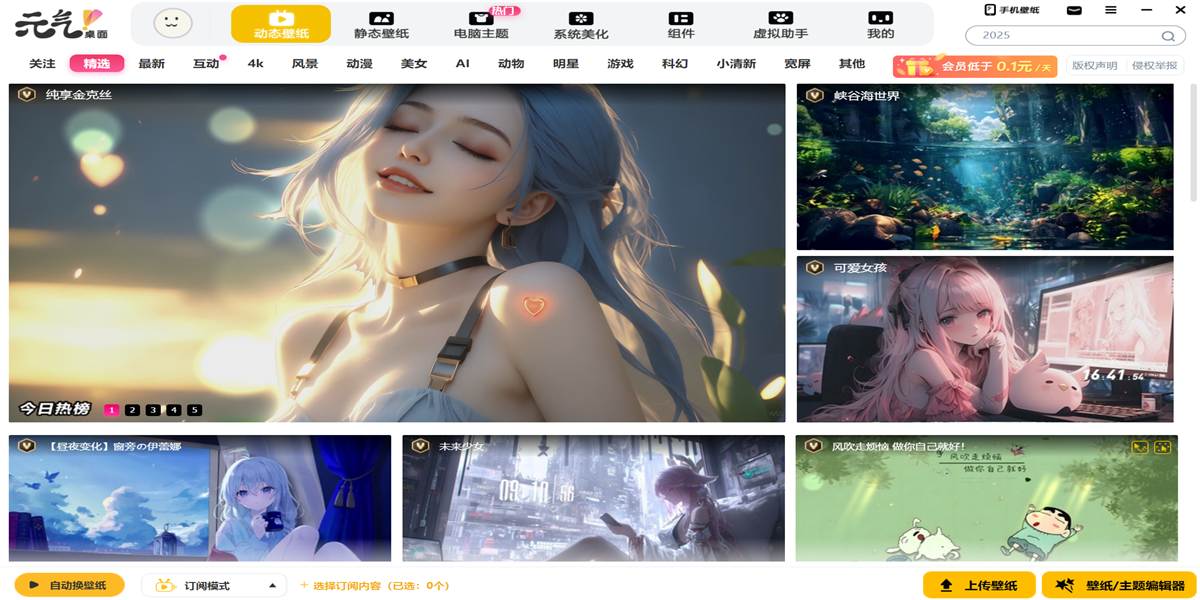Open the 版权声明 copyright link
The height and width of the screenshot is (600, 1200).
[x=1094, y=66]
